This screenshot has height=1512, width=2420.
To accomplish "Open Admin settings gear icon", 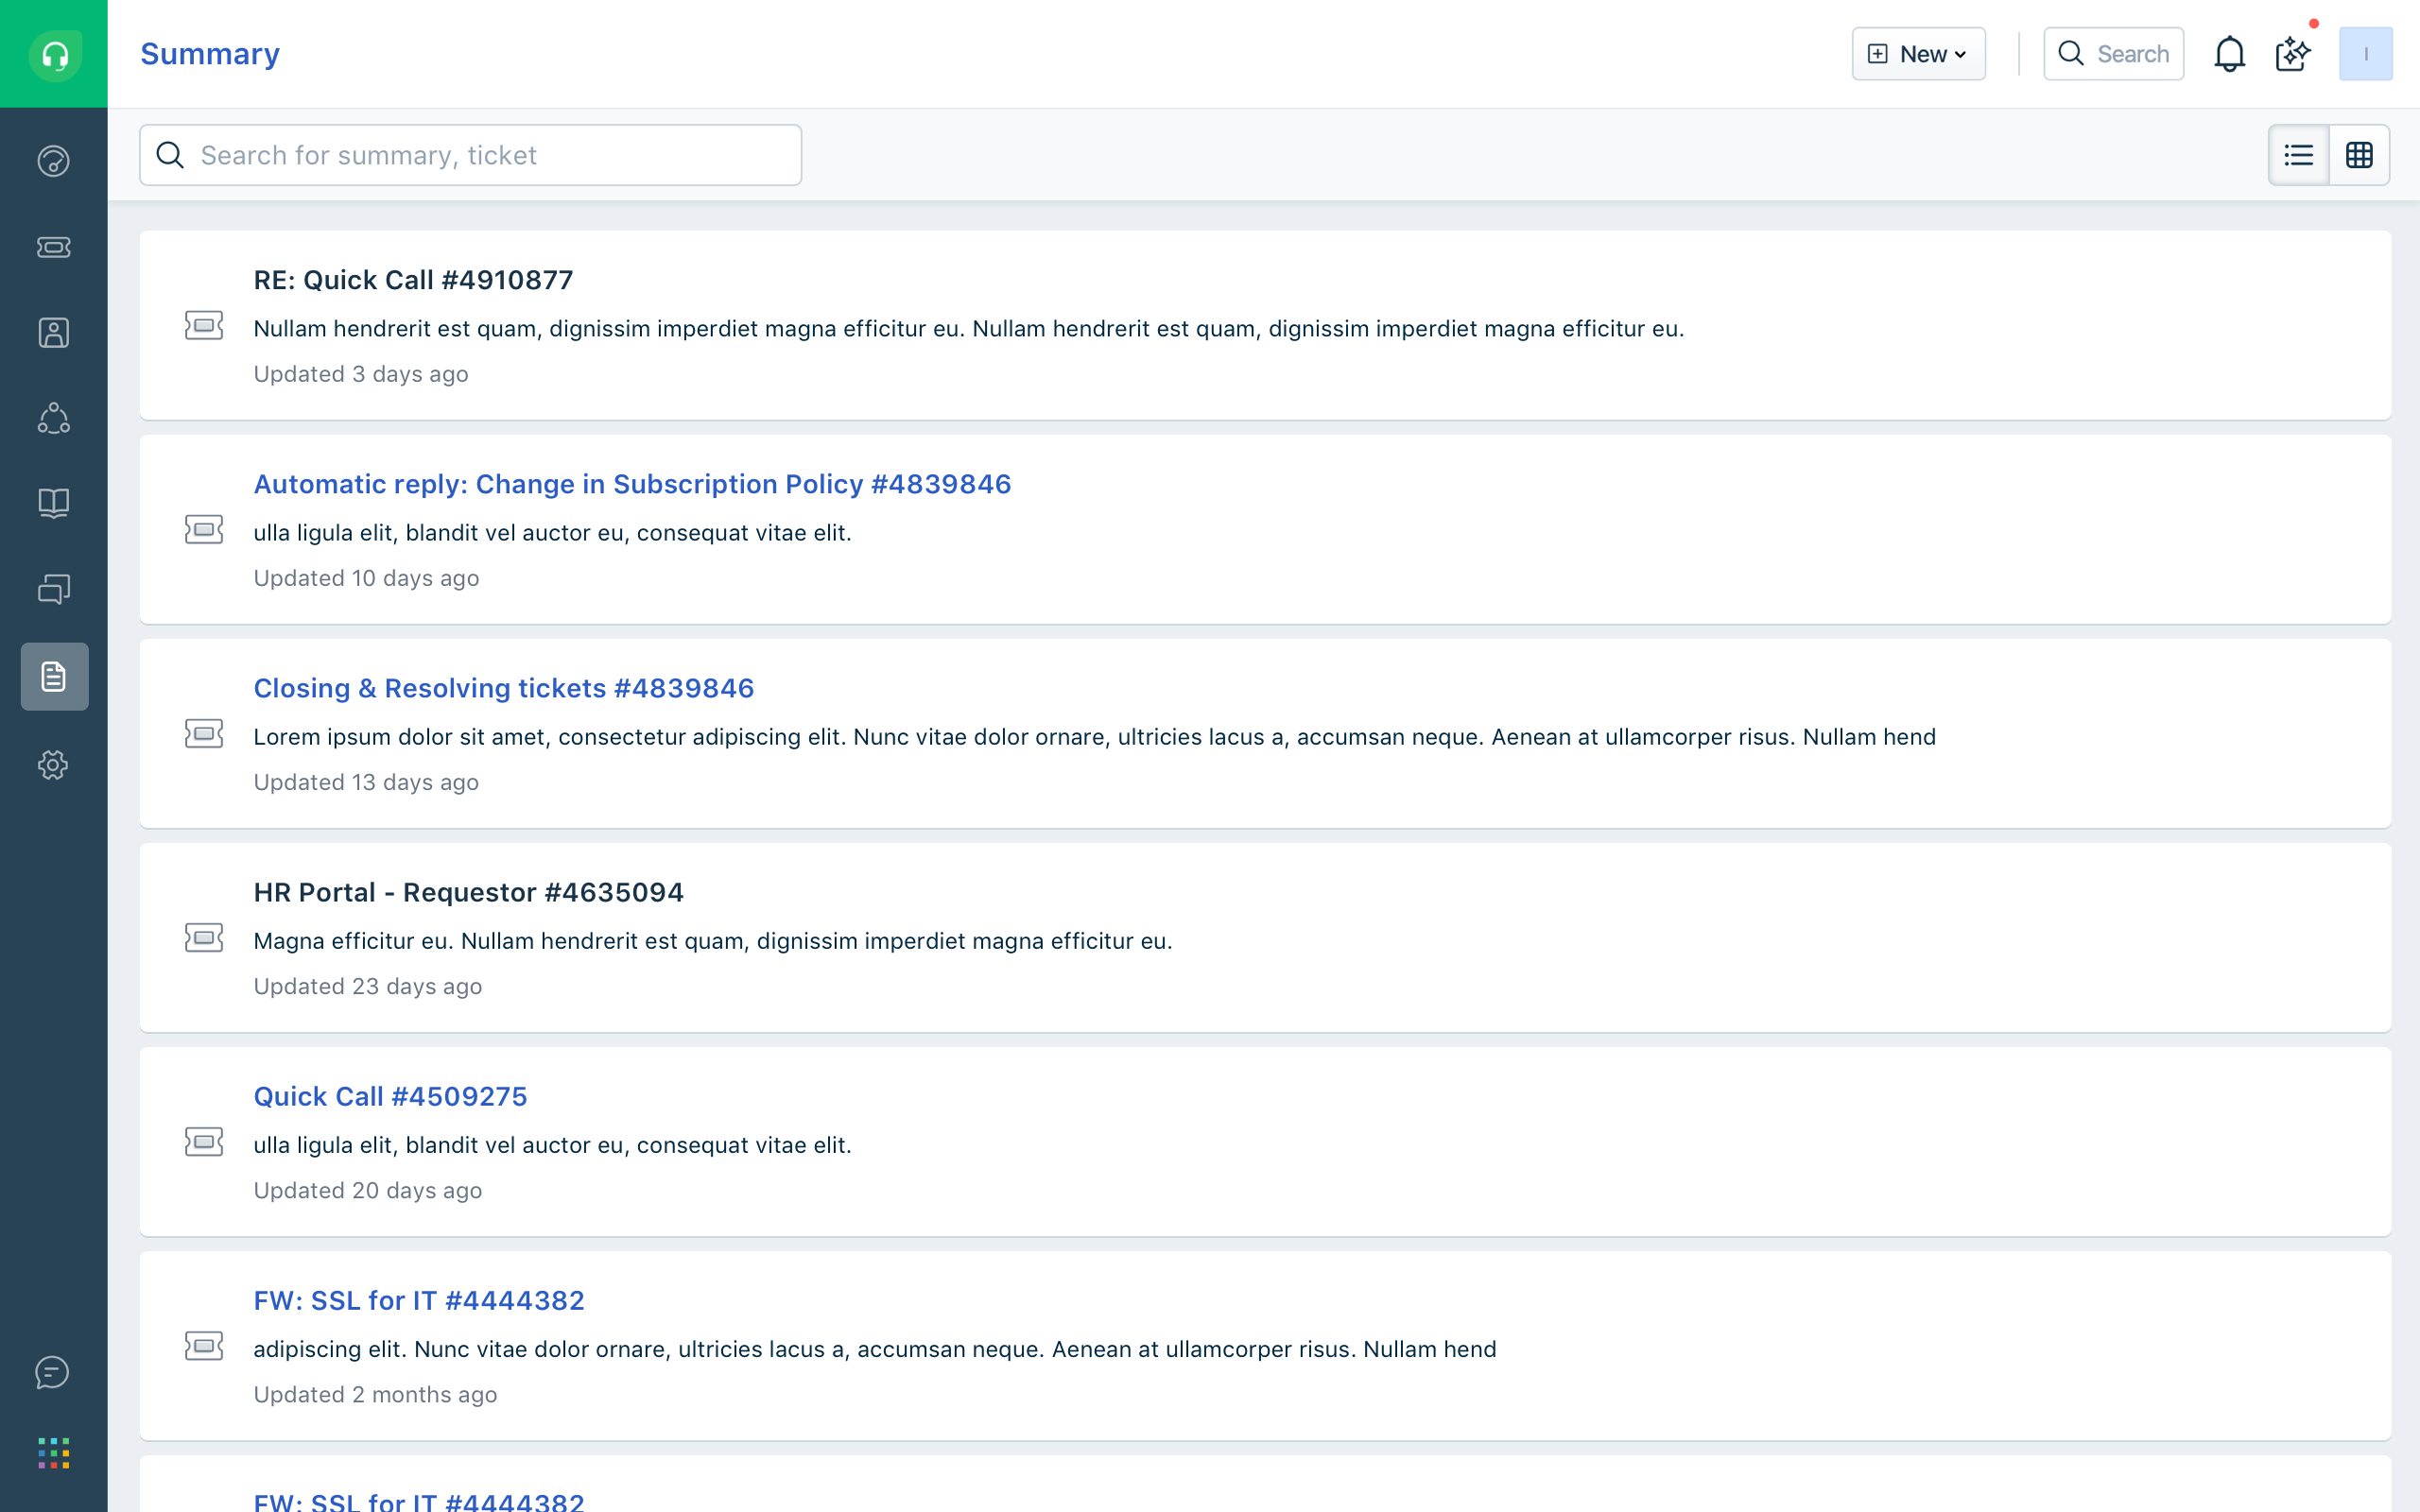I will click(x=54, y=765).
